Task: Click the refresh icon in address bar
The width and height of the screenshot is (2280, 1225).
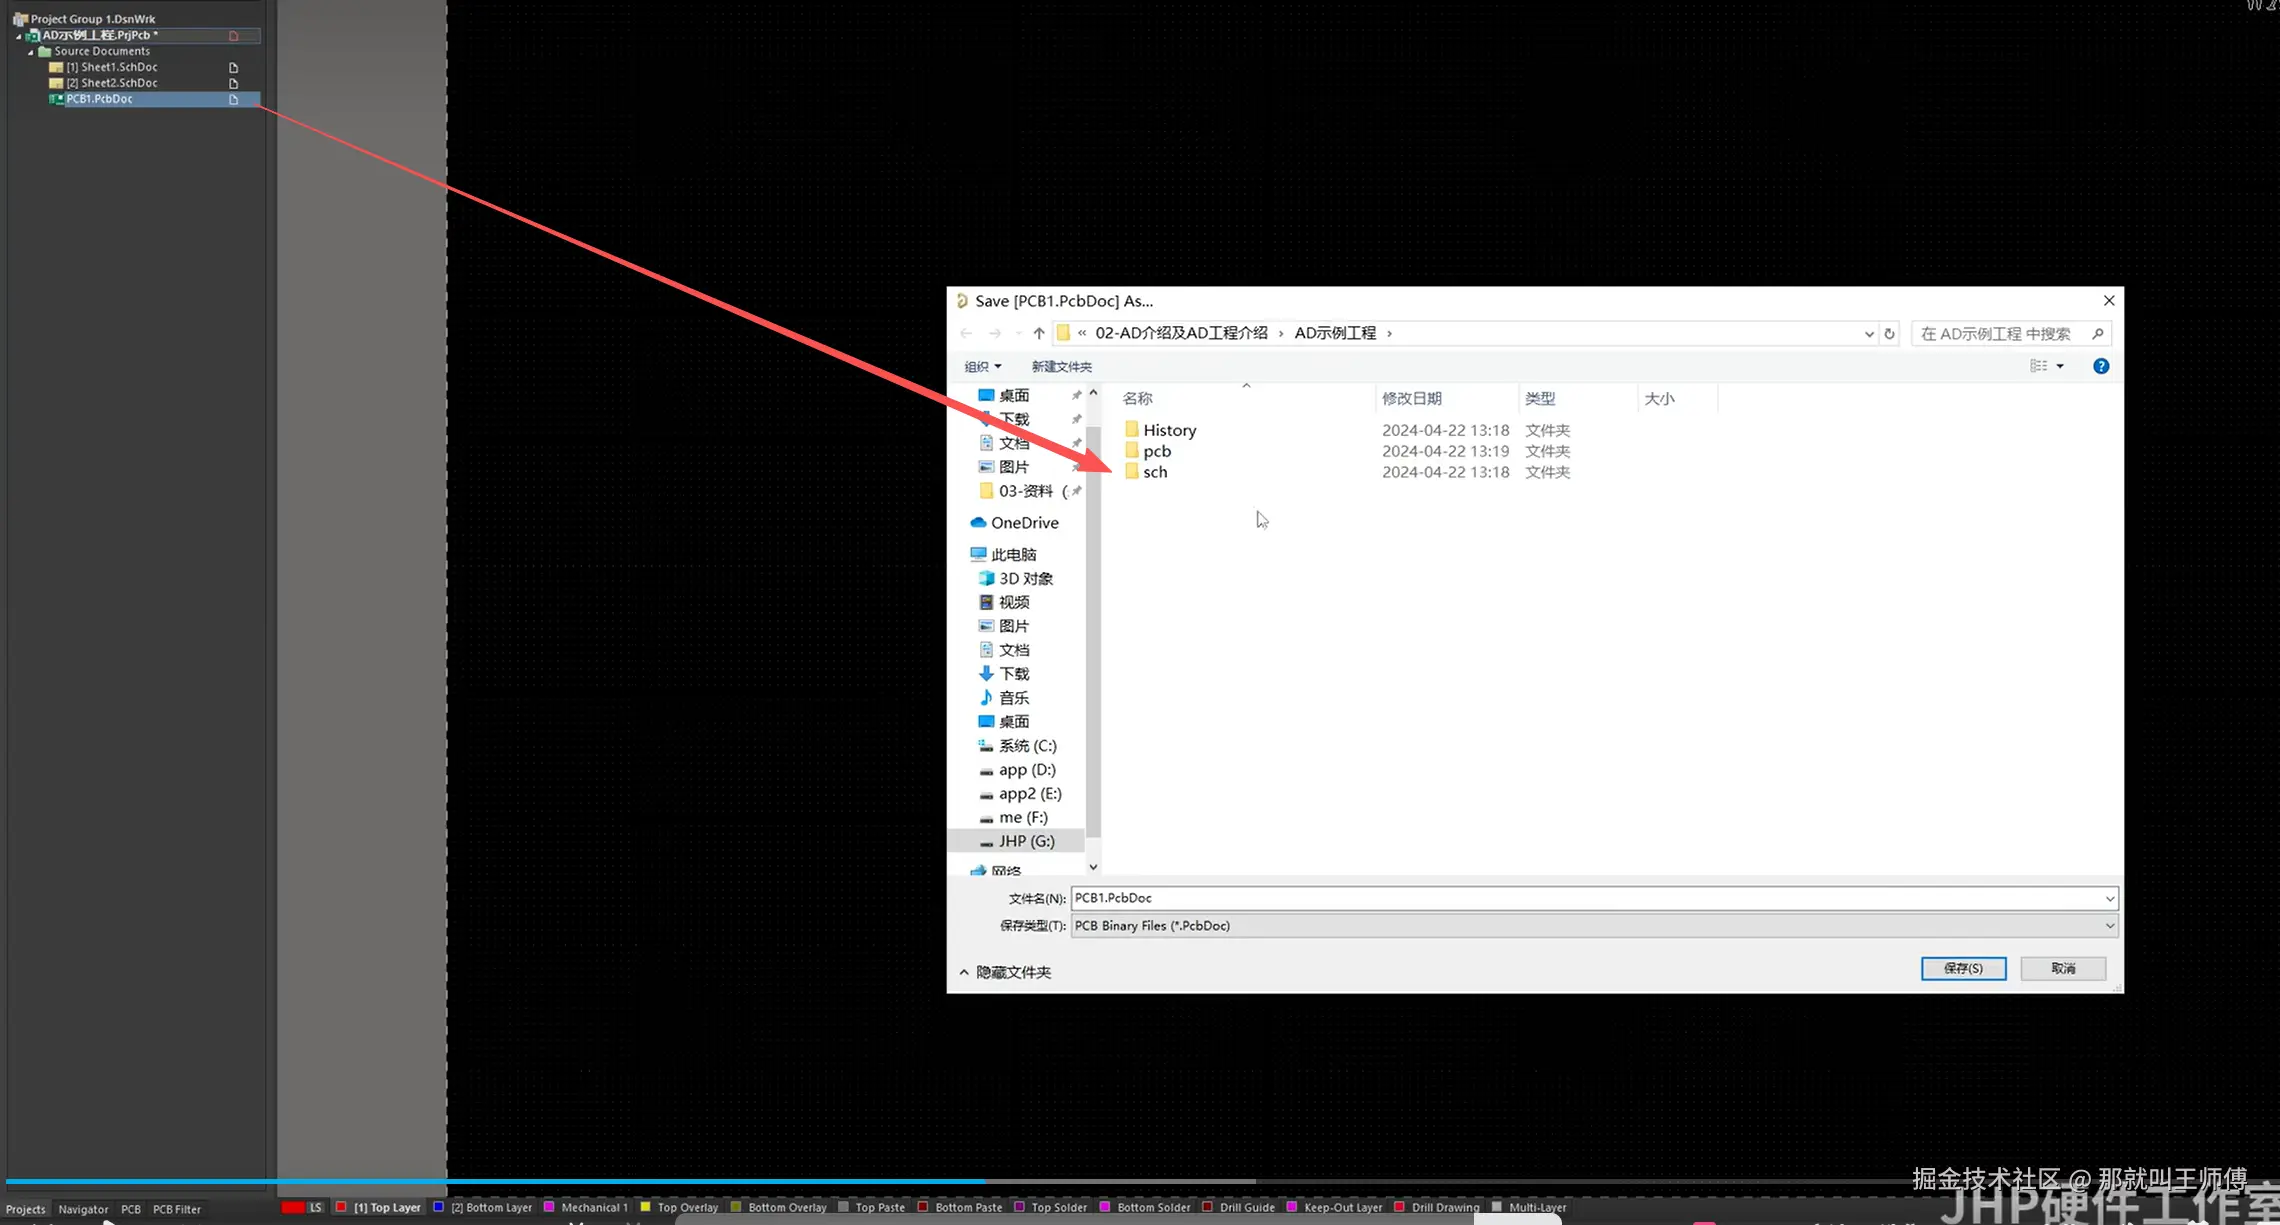Action: point(1889,334)
